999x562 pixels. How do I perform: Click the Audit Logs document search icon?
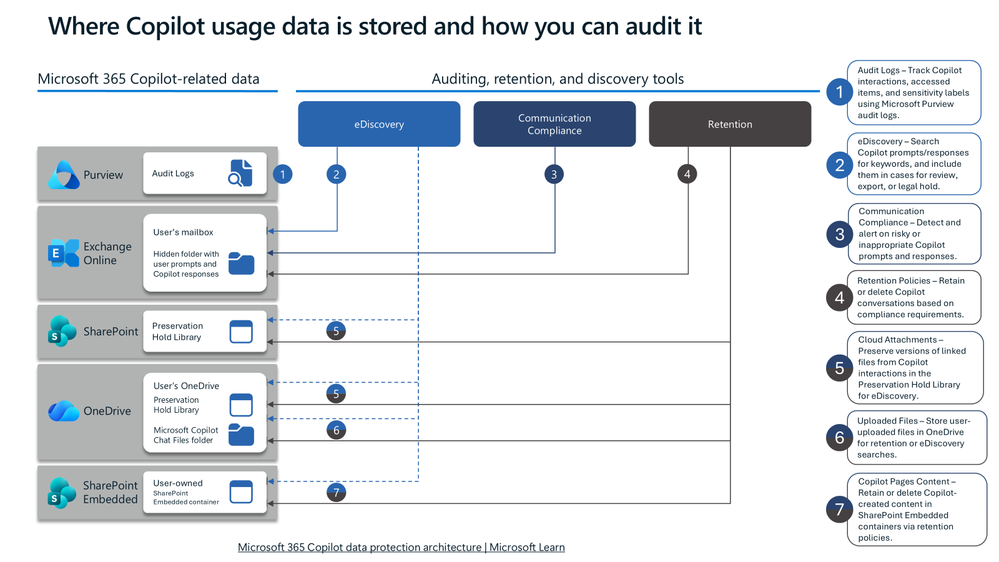click(x=240, y=173)
